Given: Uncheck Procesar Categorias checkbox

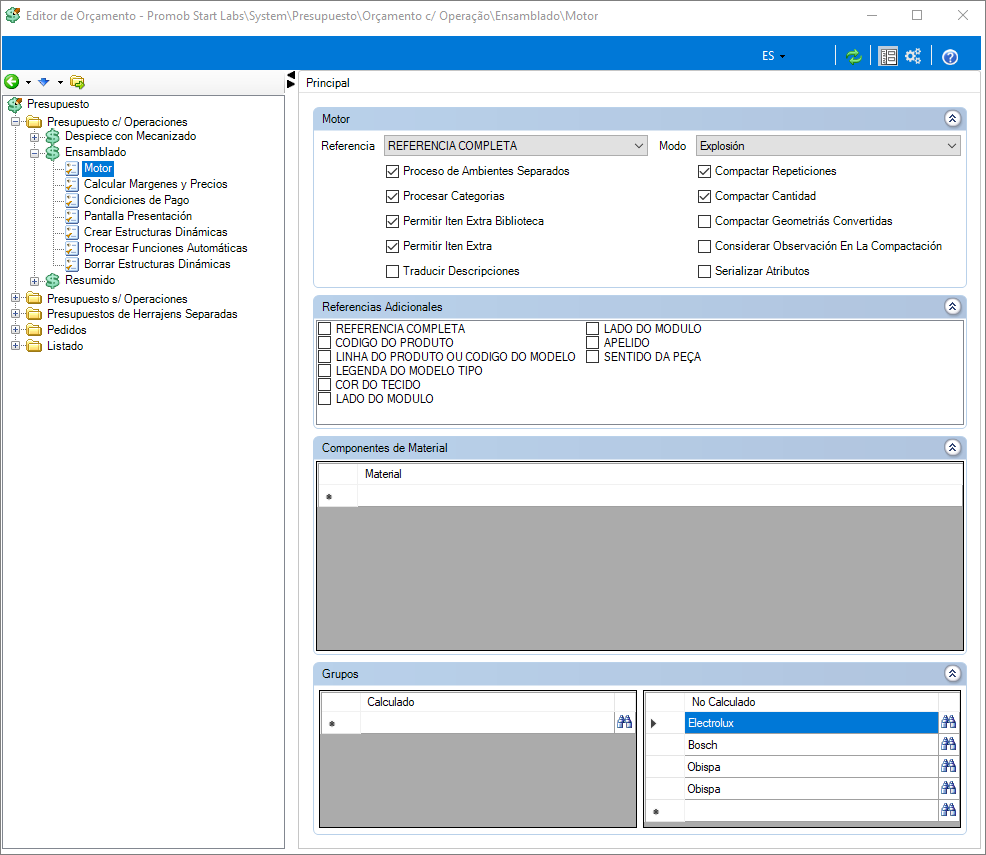Looking at the screenshot, I should click(x=392, y=196).
